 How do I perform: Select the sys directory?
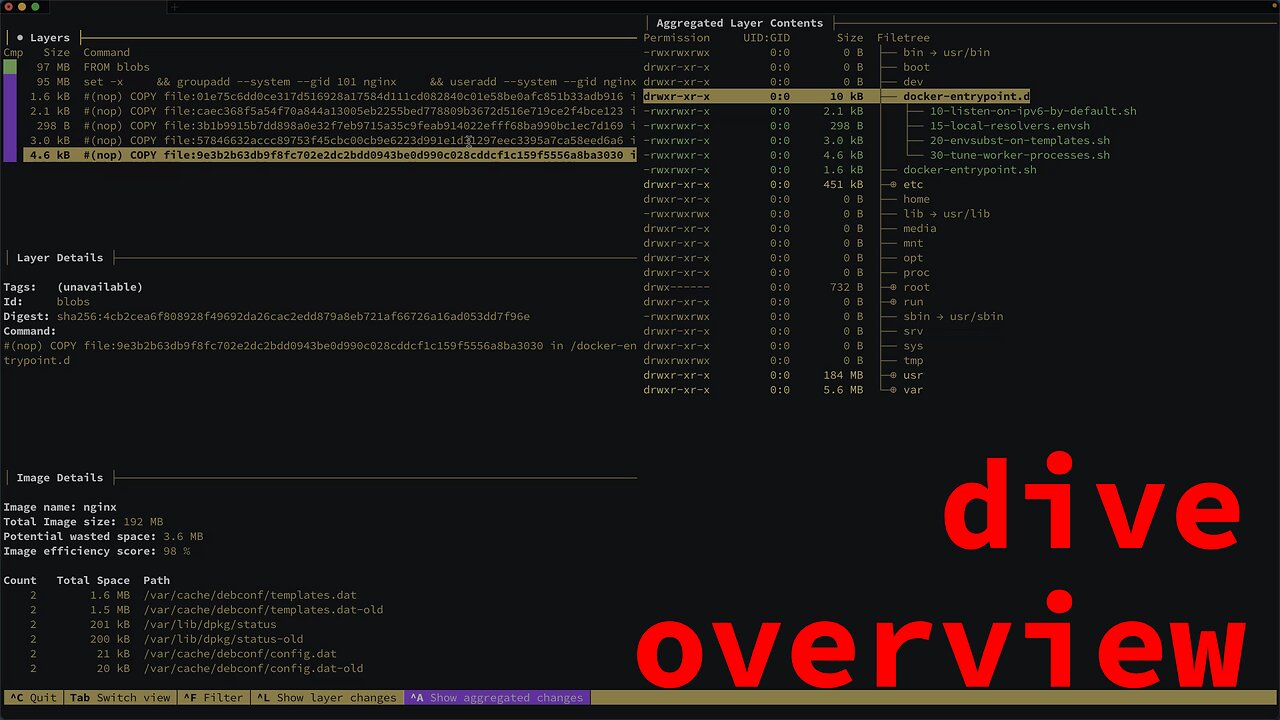pos(913,346)
